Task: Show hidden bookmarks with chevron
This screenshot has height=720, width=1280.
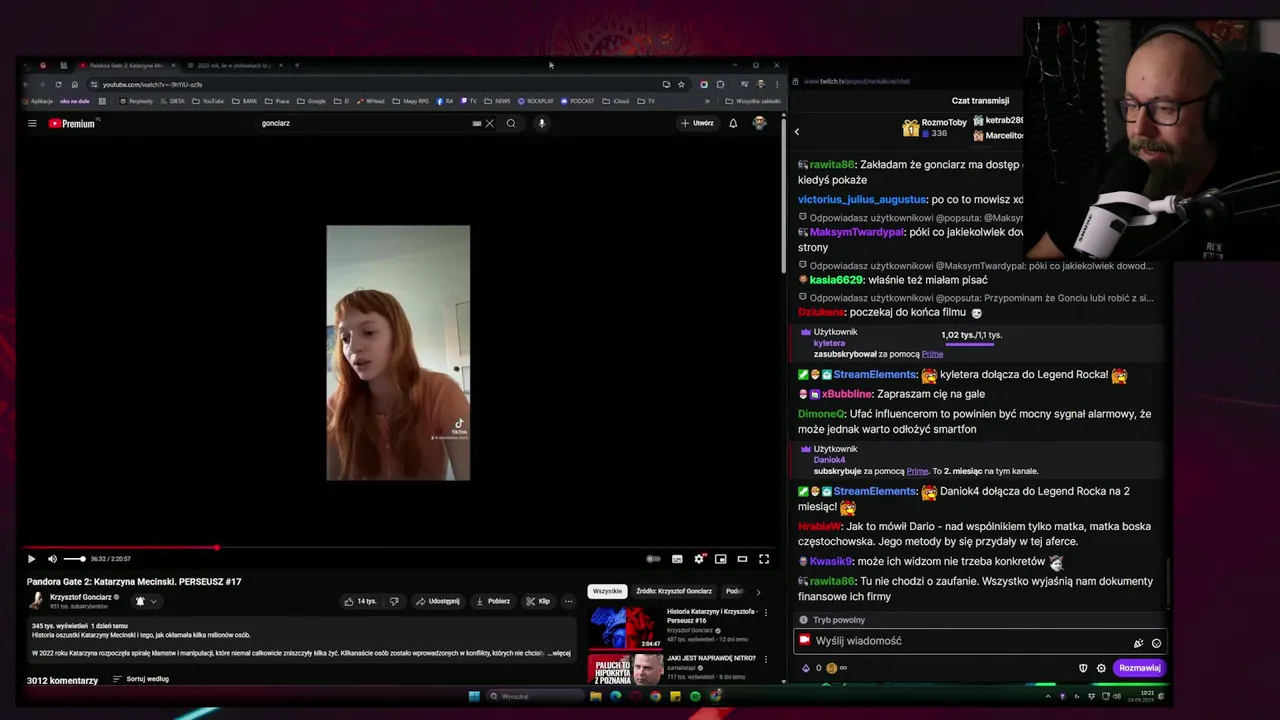Action: pyautogui.click(x=707, y=101)
